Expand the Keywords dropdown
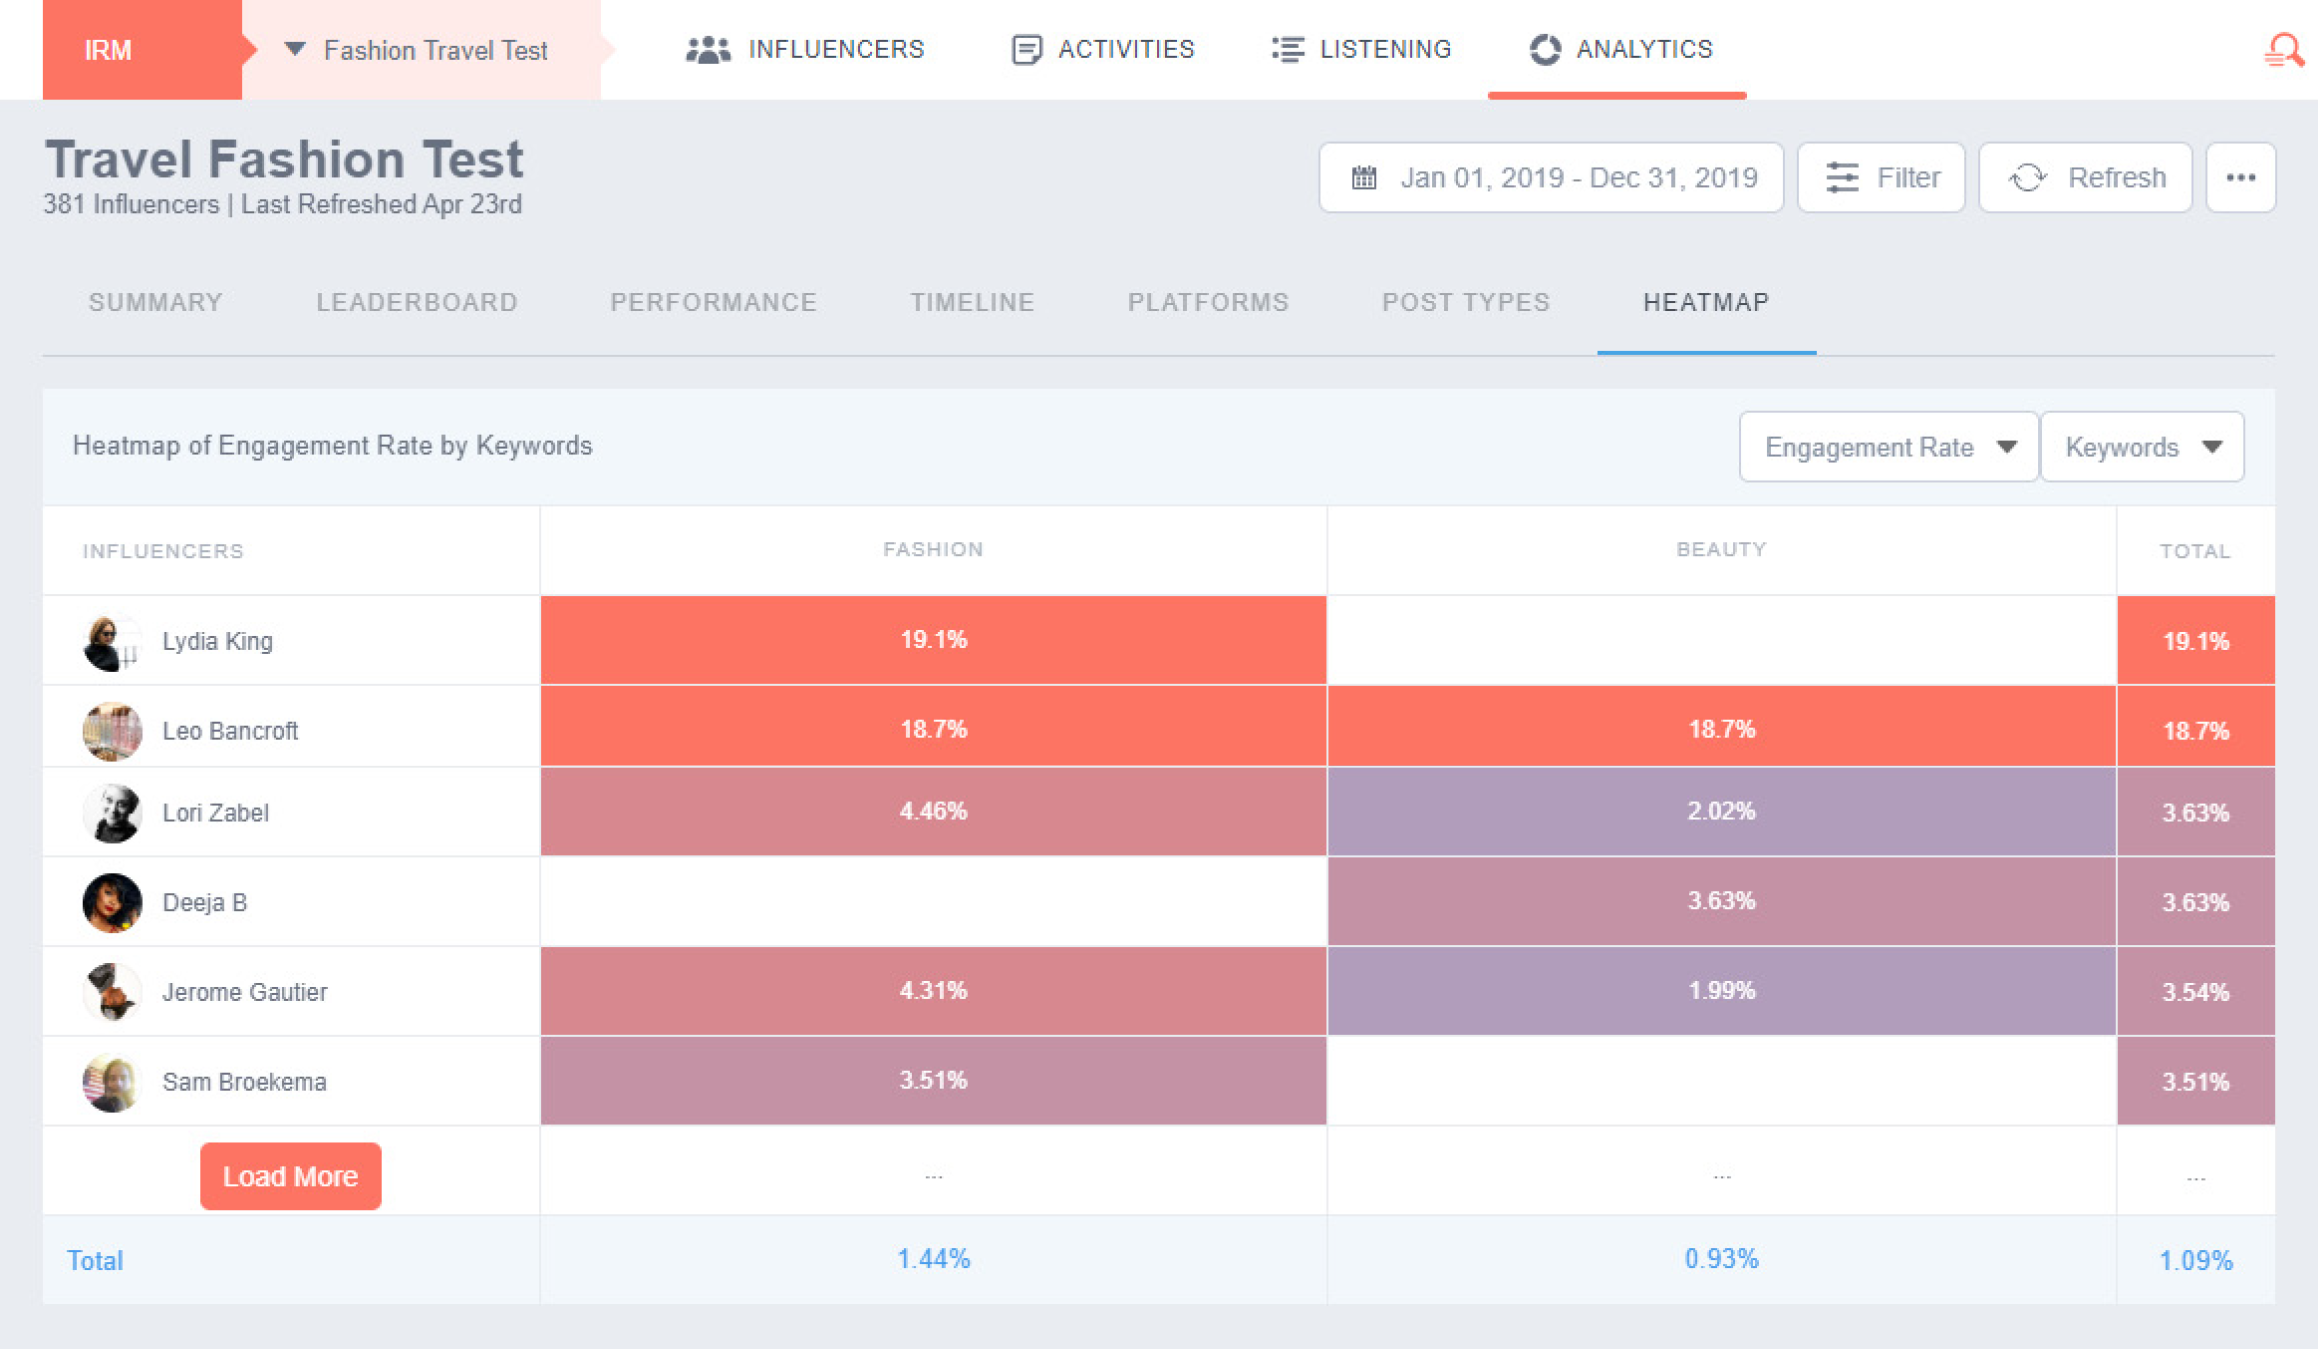Image resolution: width=2318 pixels, height=1349 pixels. (x=2142, y=447)
